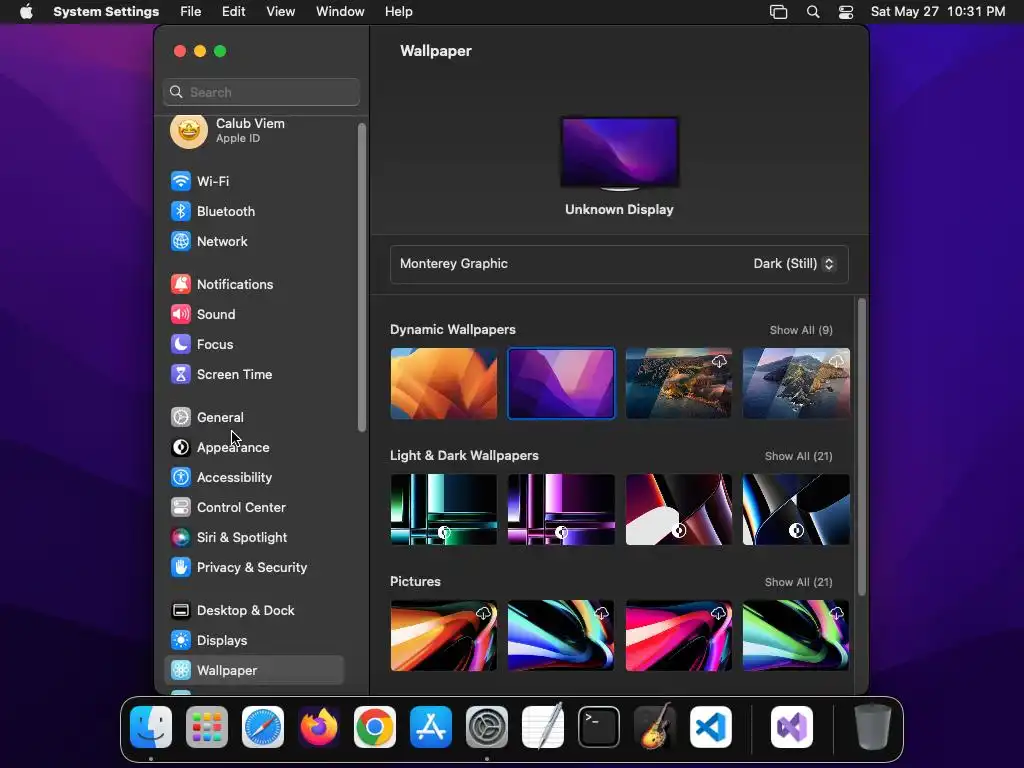This screenshot has height=768, width=1024.
Task: Open the Dark (Still) appearance dropdown
Action: [x=793, y=264]
